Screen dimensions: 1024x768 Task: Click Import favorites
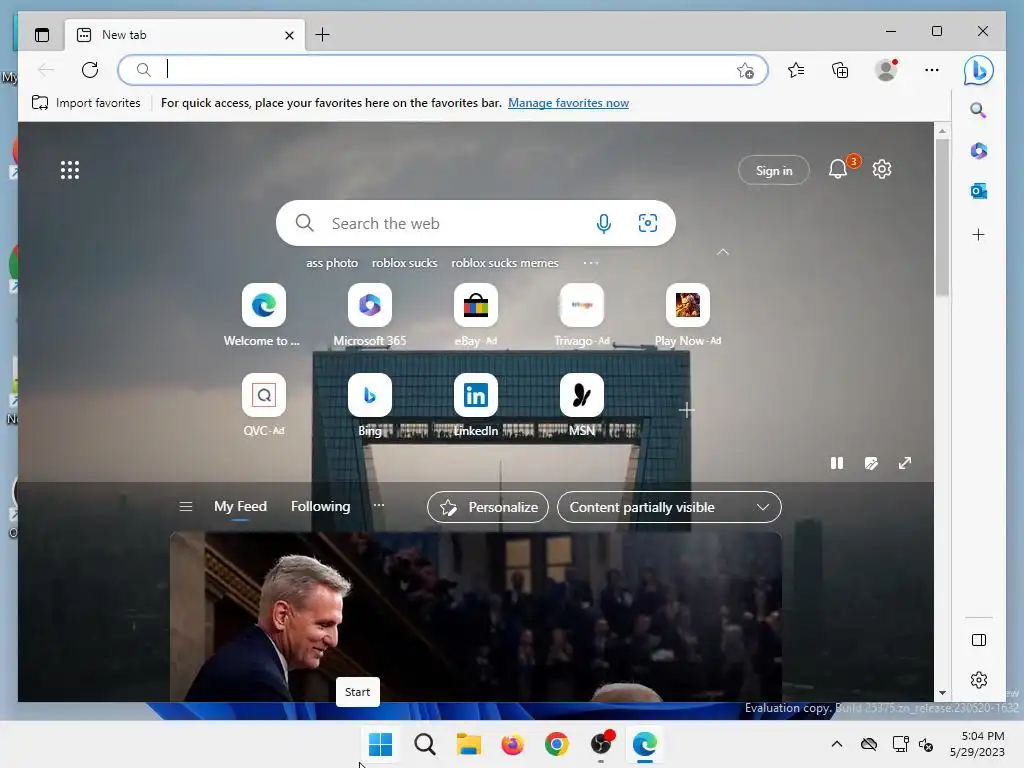tap(86, 103)
